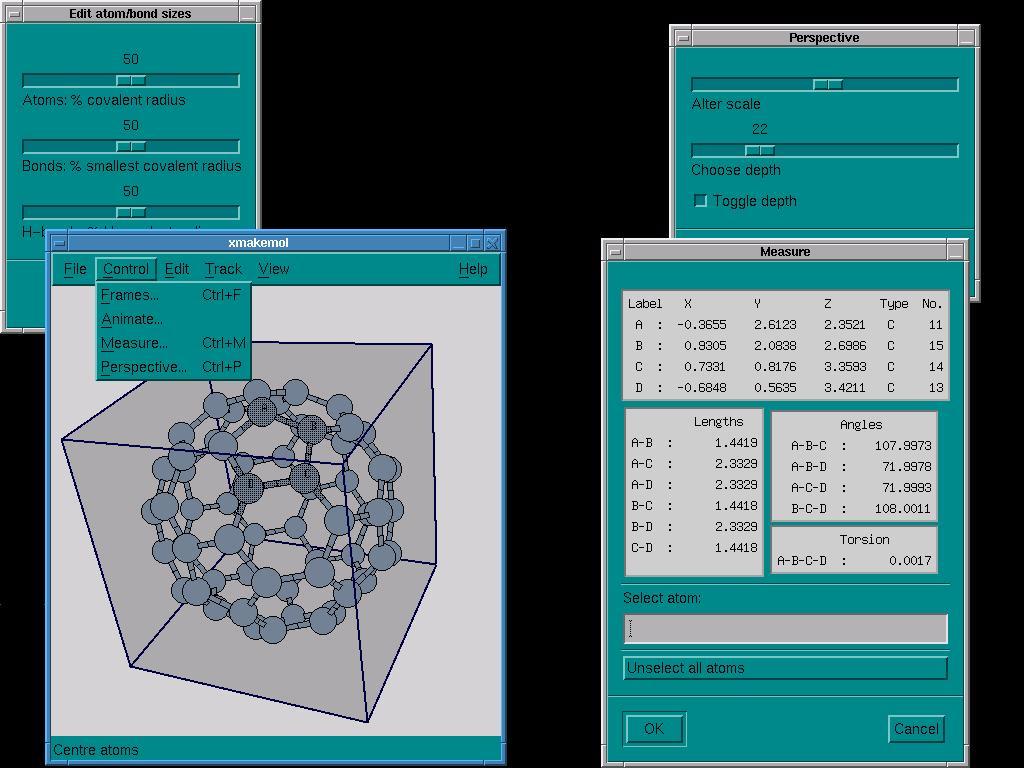
Task: Open the xmakemol window menu icon
Action: 59,243
